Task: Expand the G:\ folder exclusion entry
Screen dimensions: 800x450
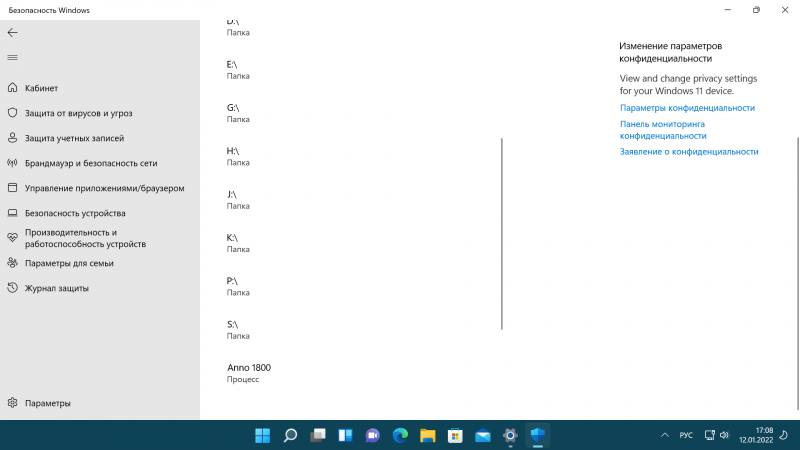Action: pos(237,112)
